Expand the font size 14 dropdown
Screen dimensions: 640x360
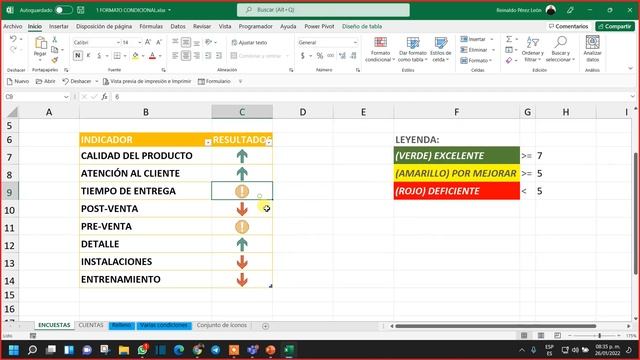click(140, 42)
